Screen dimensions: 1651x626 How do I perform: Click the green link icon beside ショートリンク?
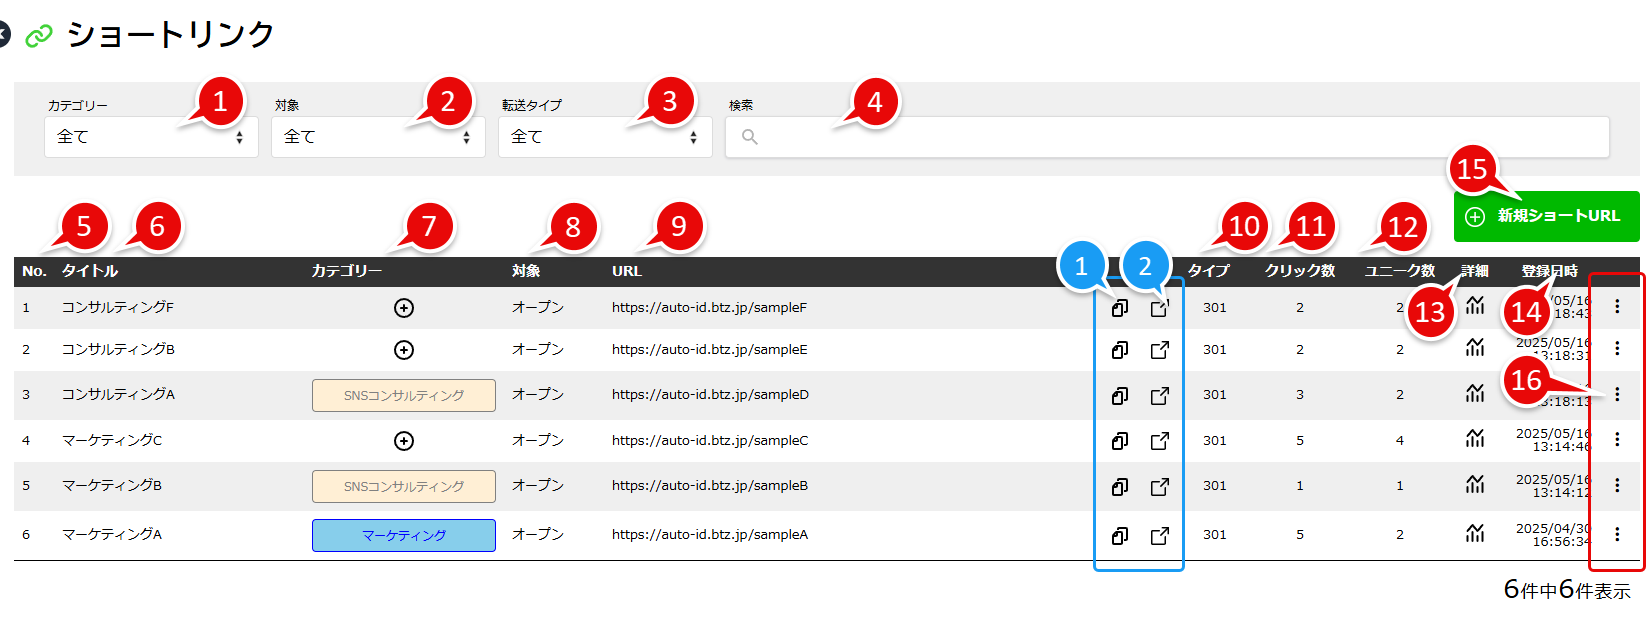pos(38,36)
